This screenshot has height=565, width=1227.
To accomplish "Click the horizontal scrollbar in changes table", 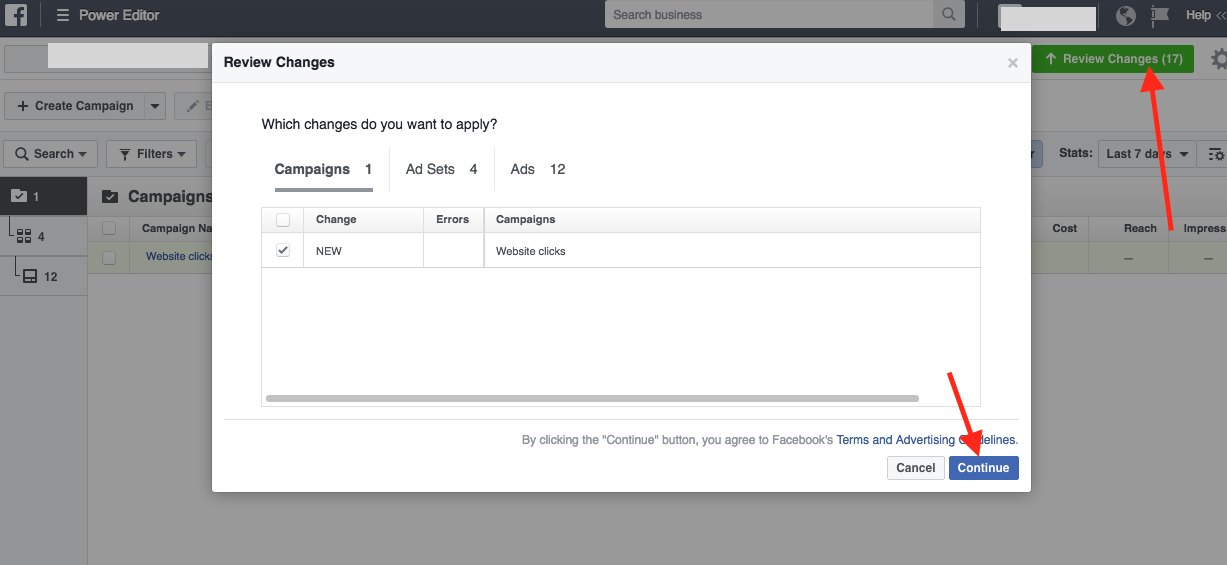I will tap(592, 398).
